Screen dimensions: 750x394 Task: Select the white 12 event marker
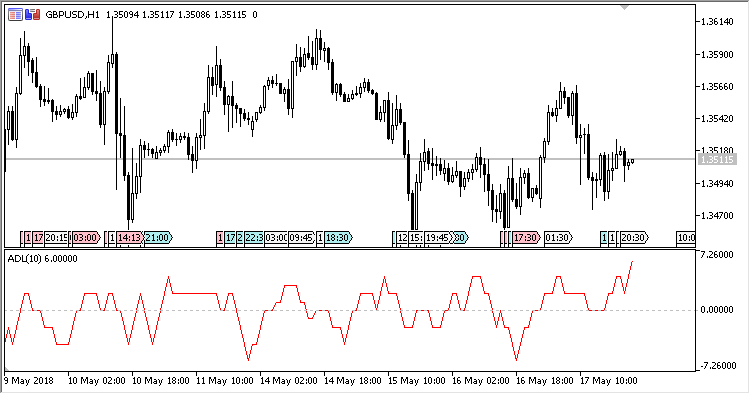pyautogui.click(x=402, y=238)
